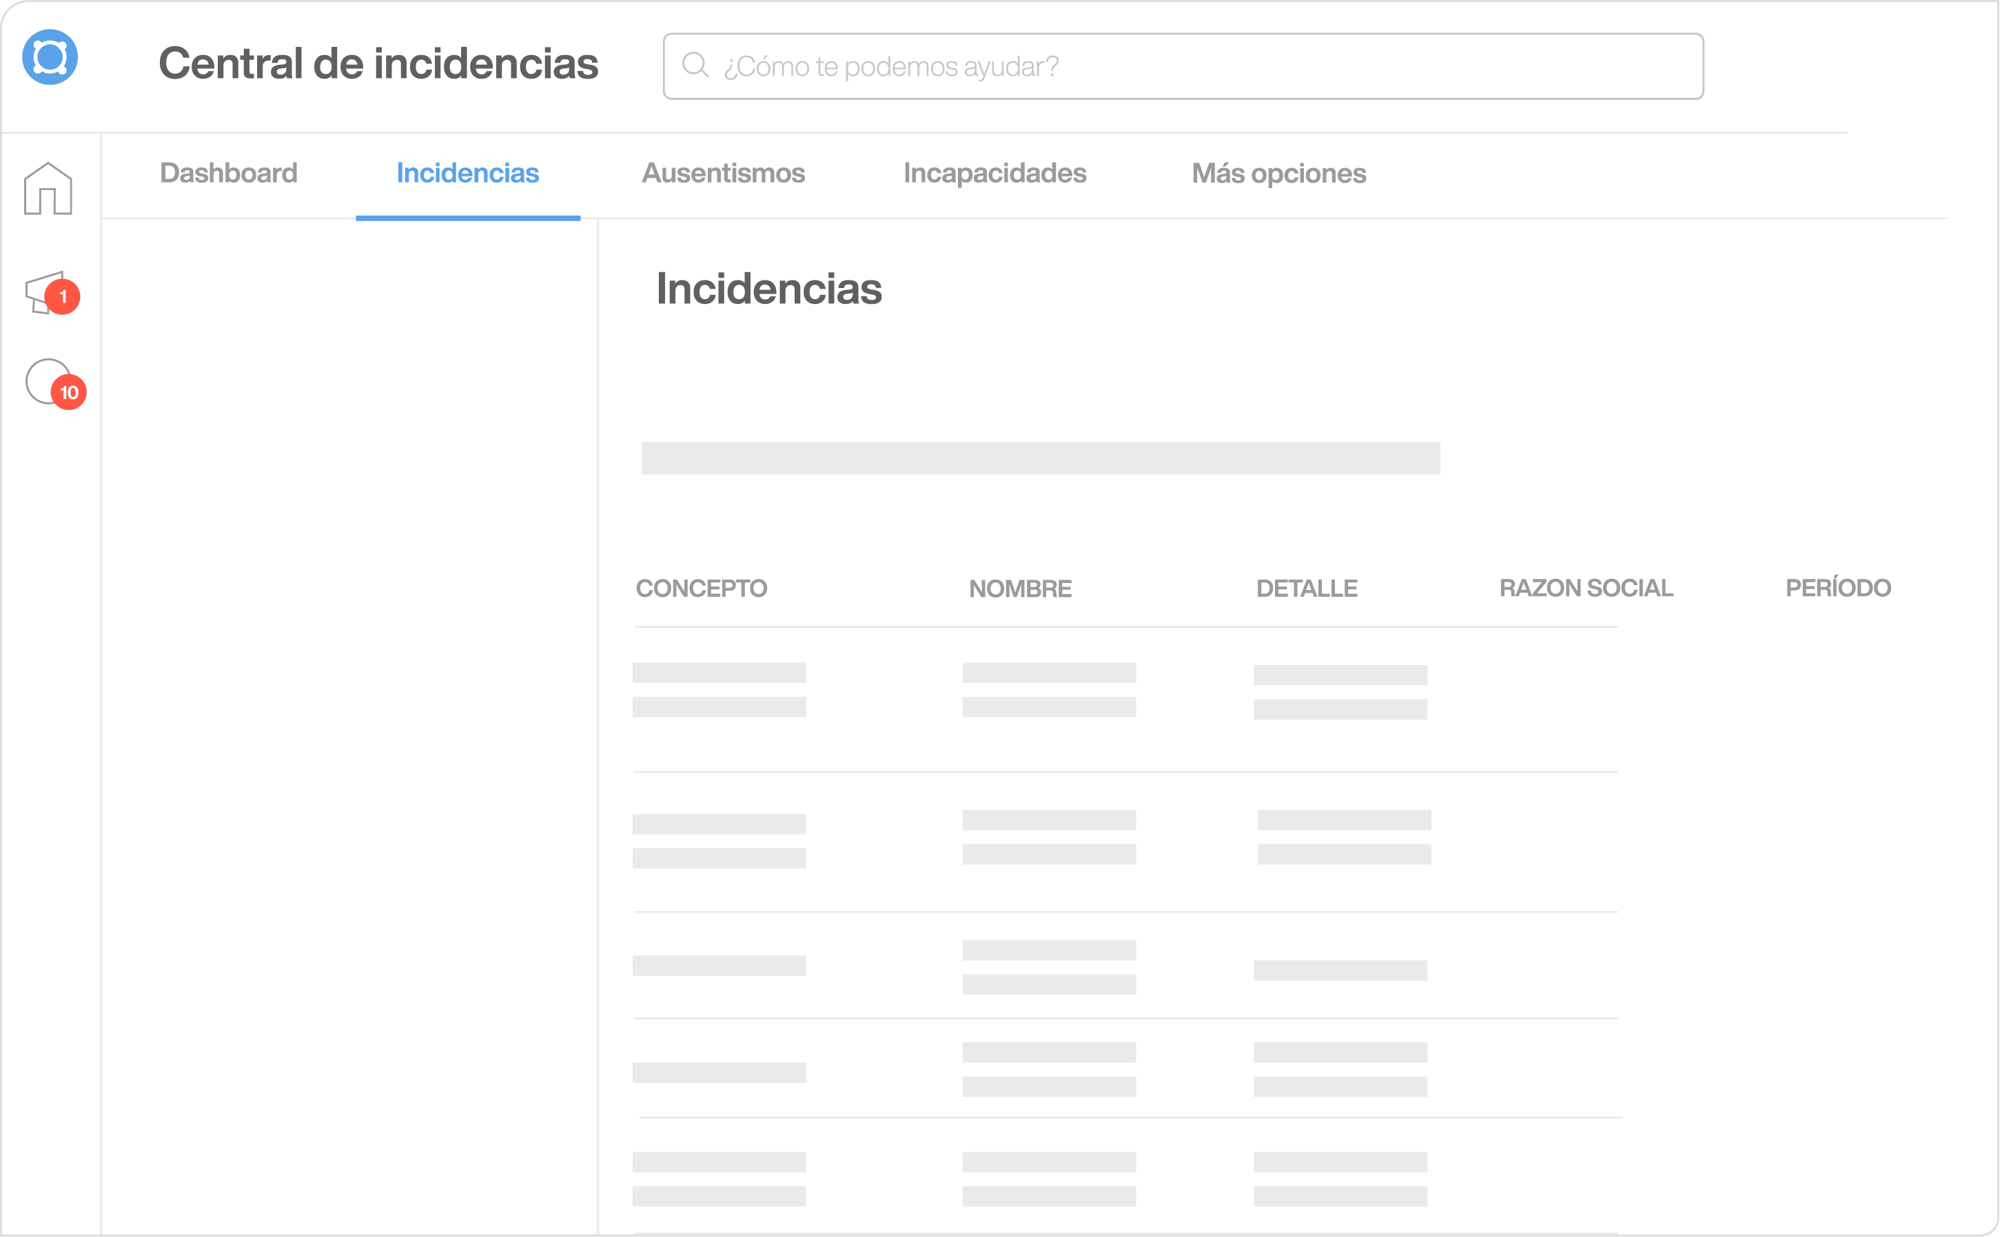Open the Ausentismos tab

[x=723, y=173]
